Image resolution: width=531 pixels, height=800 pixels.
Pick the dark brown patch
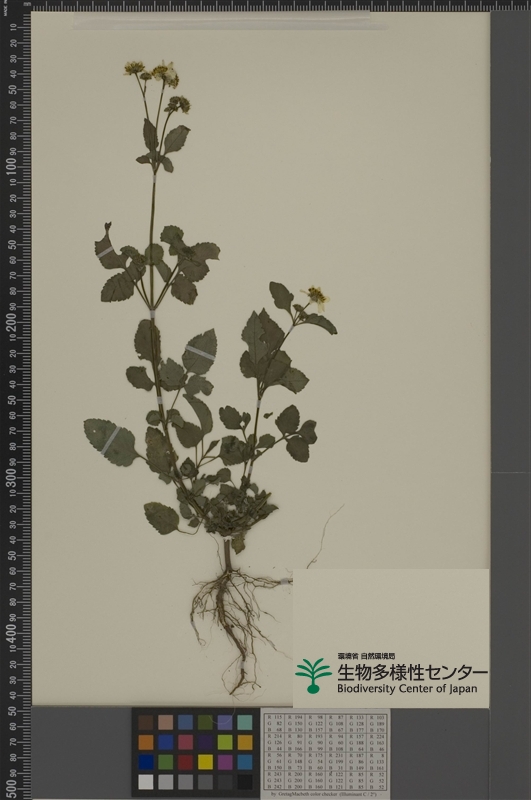click(146, 722)
